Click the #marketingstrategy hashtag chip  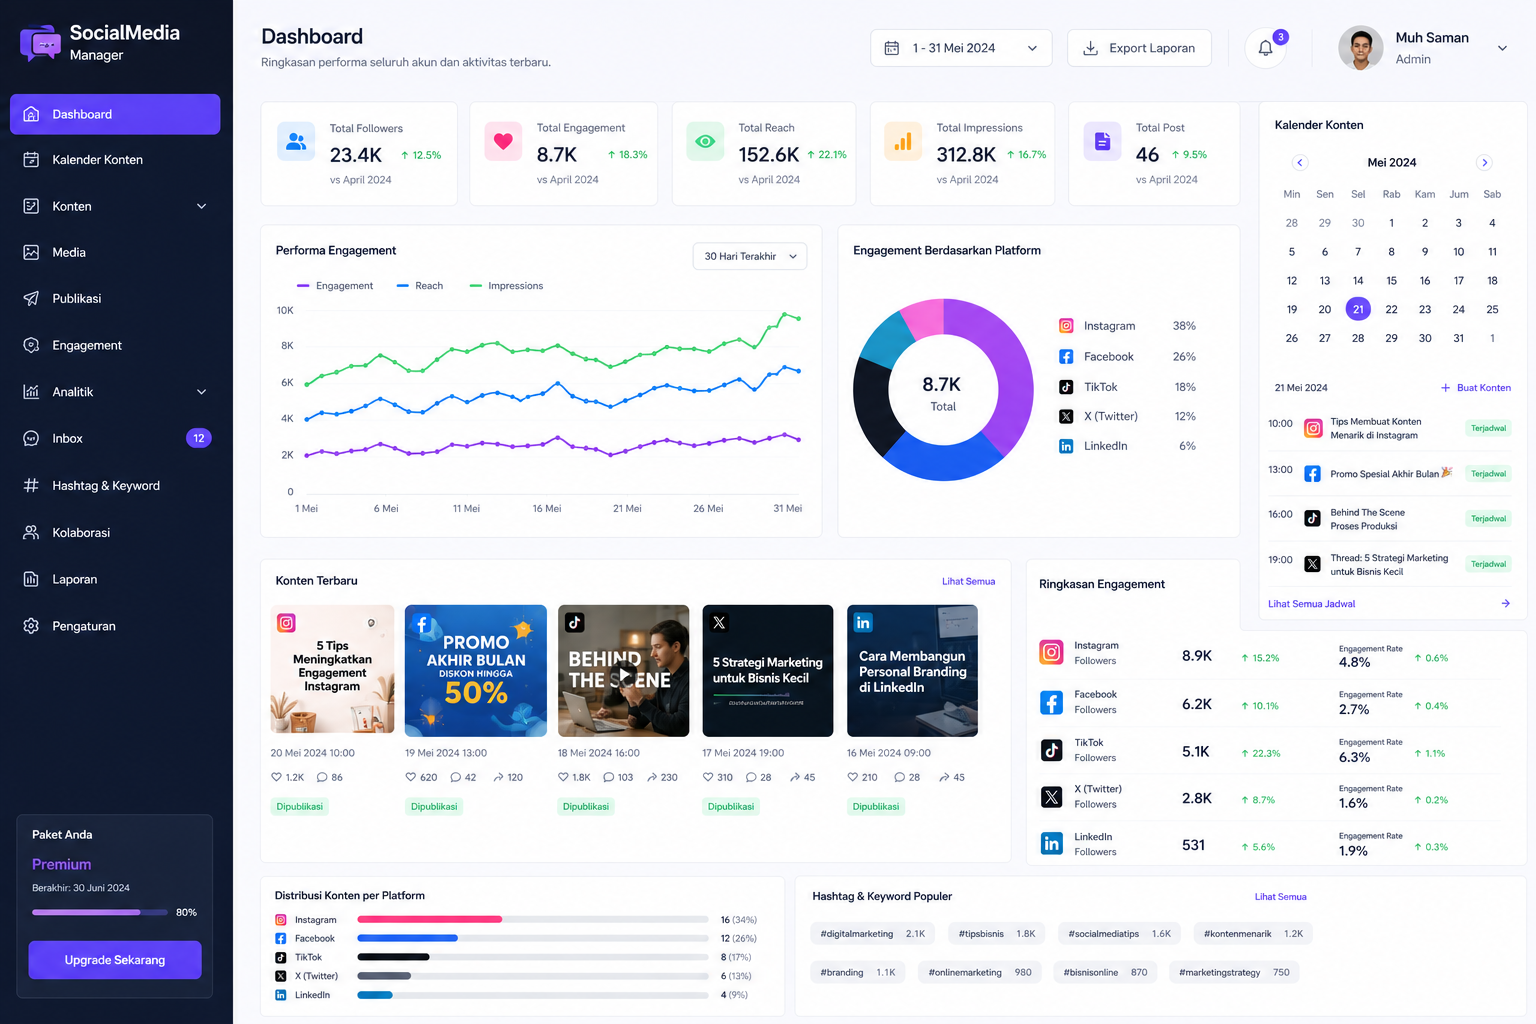click(x=1234, y=972)
